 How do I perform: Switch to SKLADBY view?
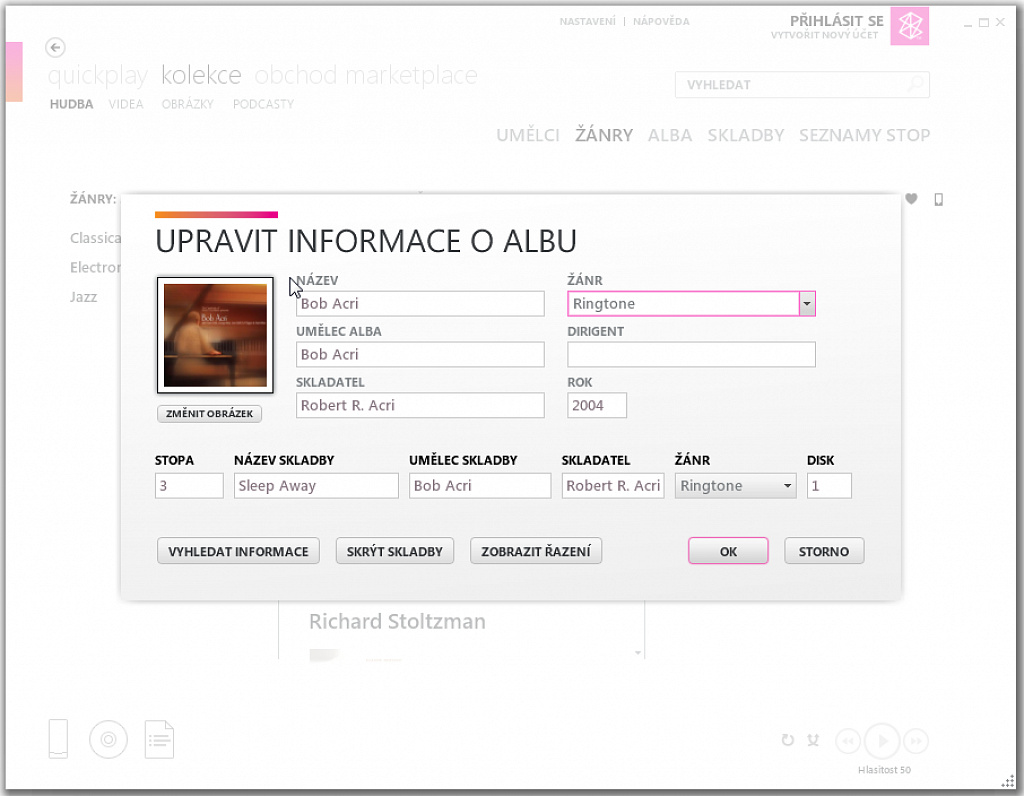pos(746,135)
